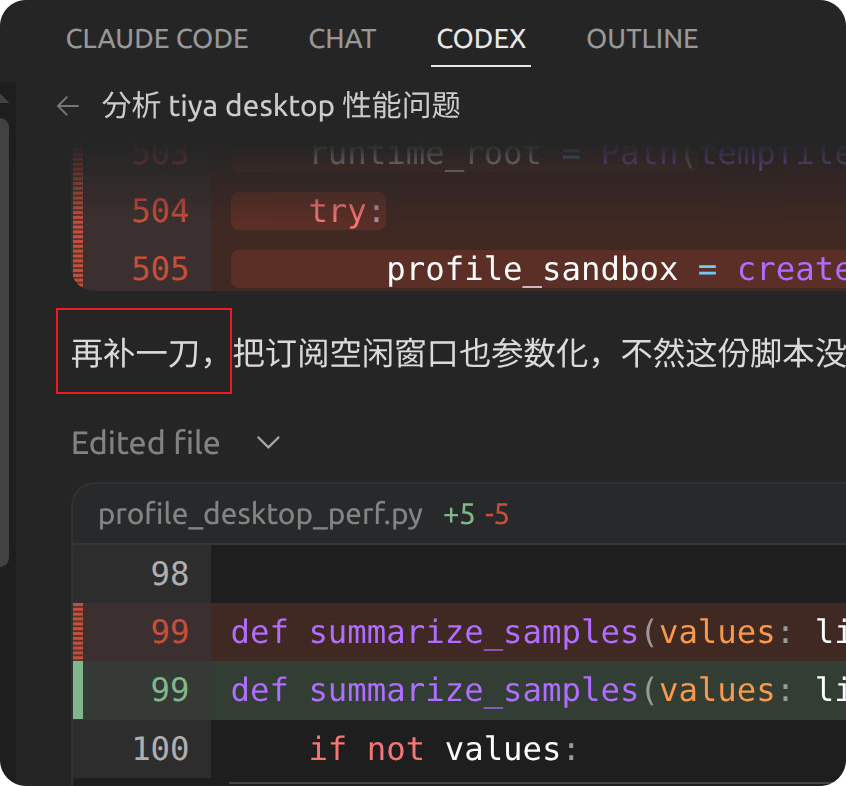Click line number 505 in the diff

click(160, 269)
